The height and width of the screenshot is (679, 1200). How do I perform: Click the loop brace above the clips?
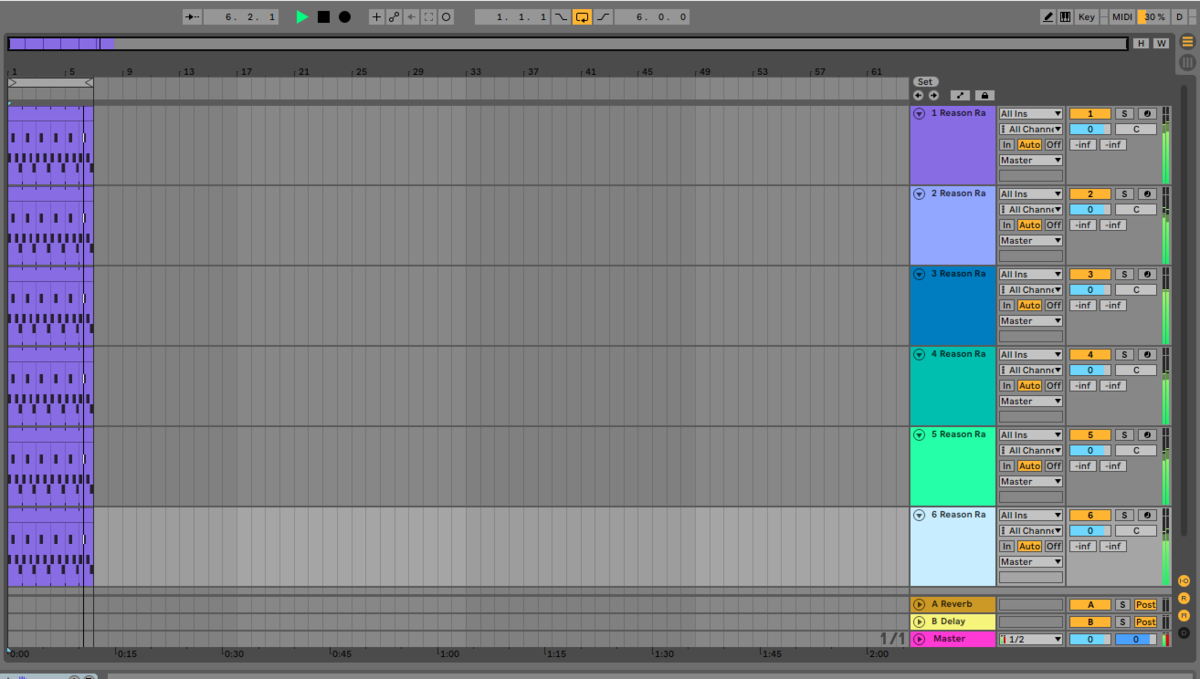(50, 82)
